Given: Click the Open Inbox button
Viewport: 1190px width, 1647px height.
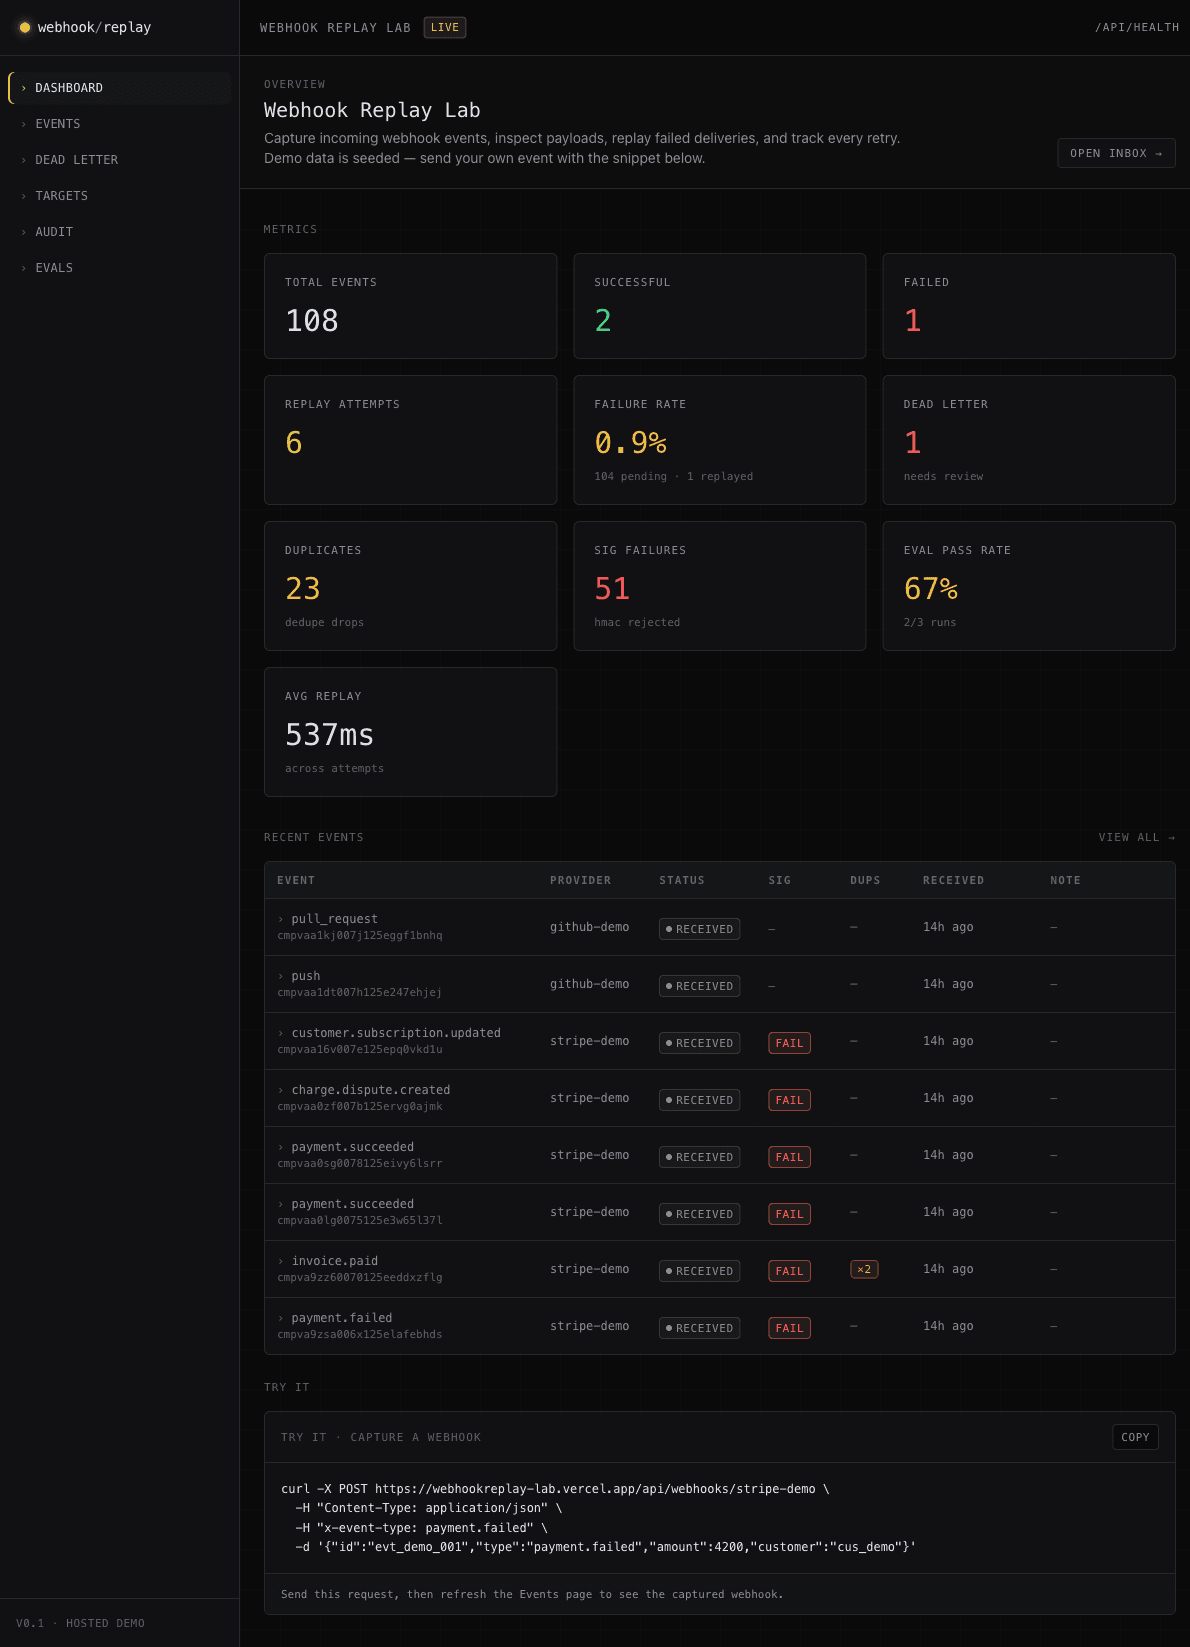Looking at the screenshot, I should click(1116, 153).
